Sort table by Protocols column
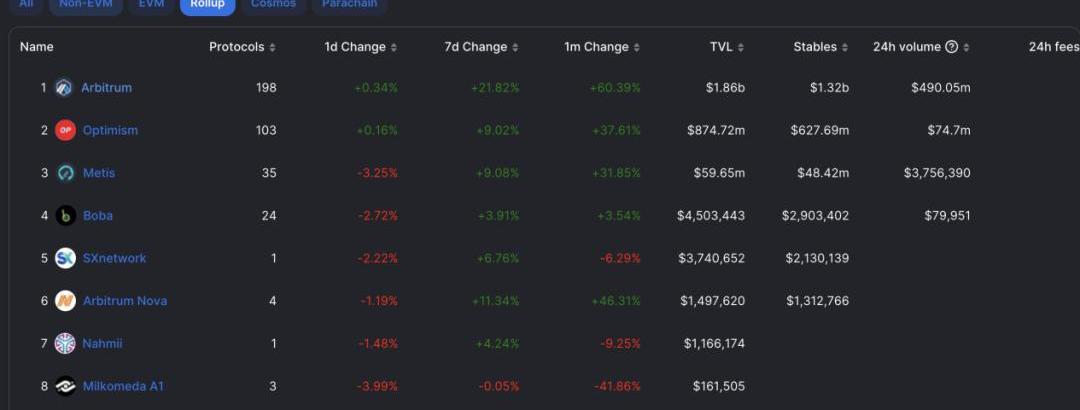 242,47
